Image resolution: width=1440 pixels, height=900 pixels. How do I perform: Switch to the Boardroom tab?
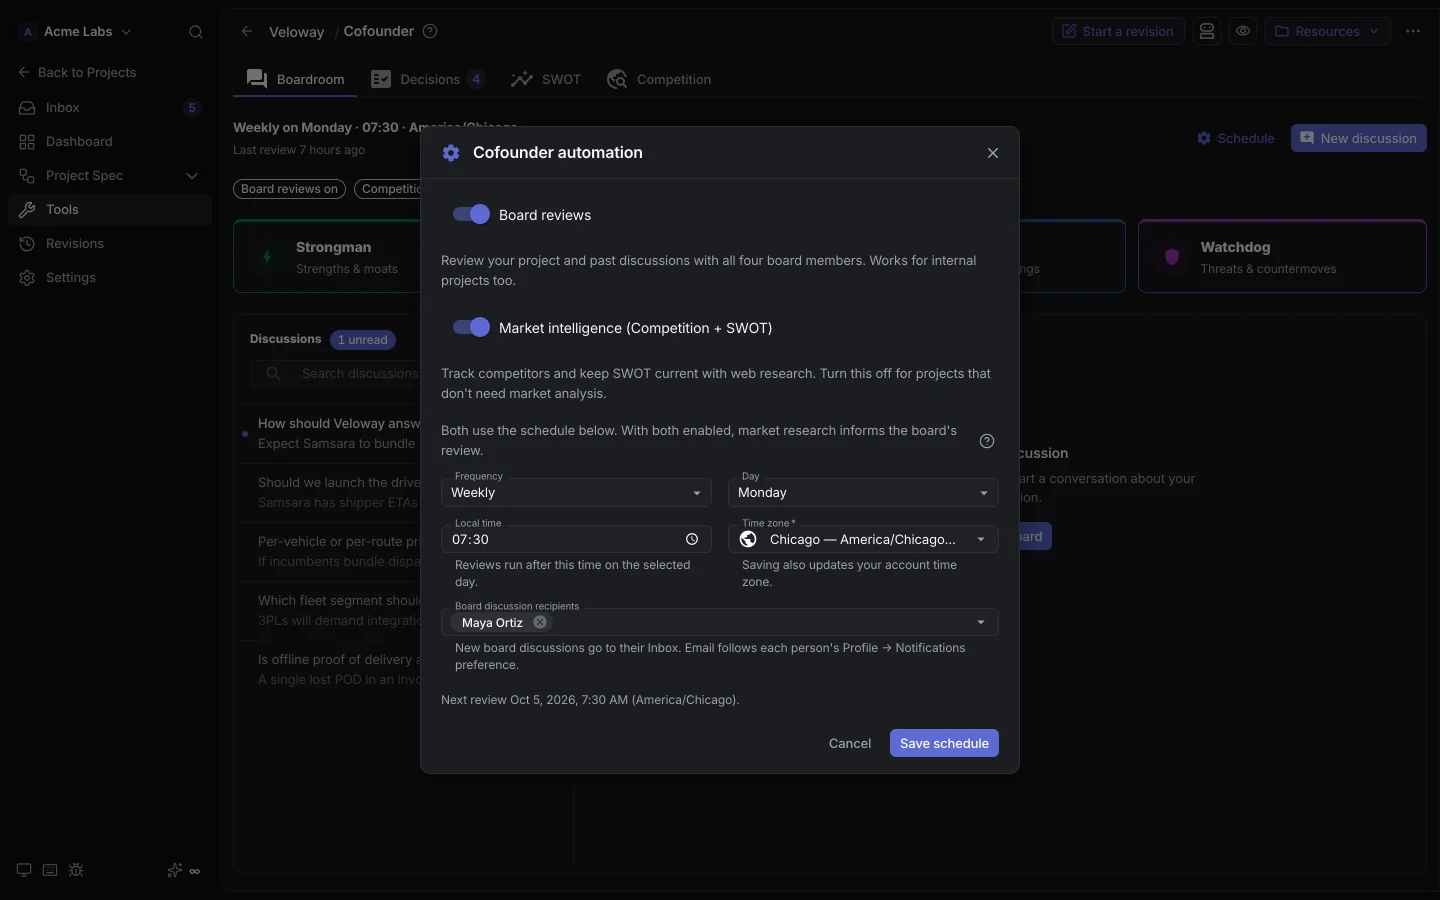295,79
